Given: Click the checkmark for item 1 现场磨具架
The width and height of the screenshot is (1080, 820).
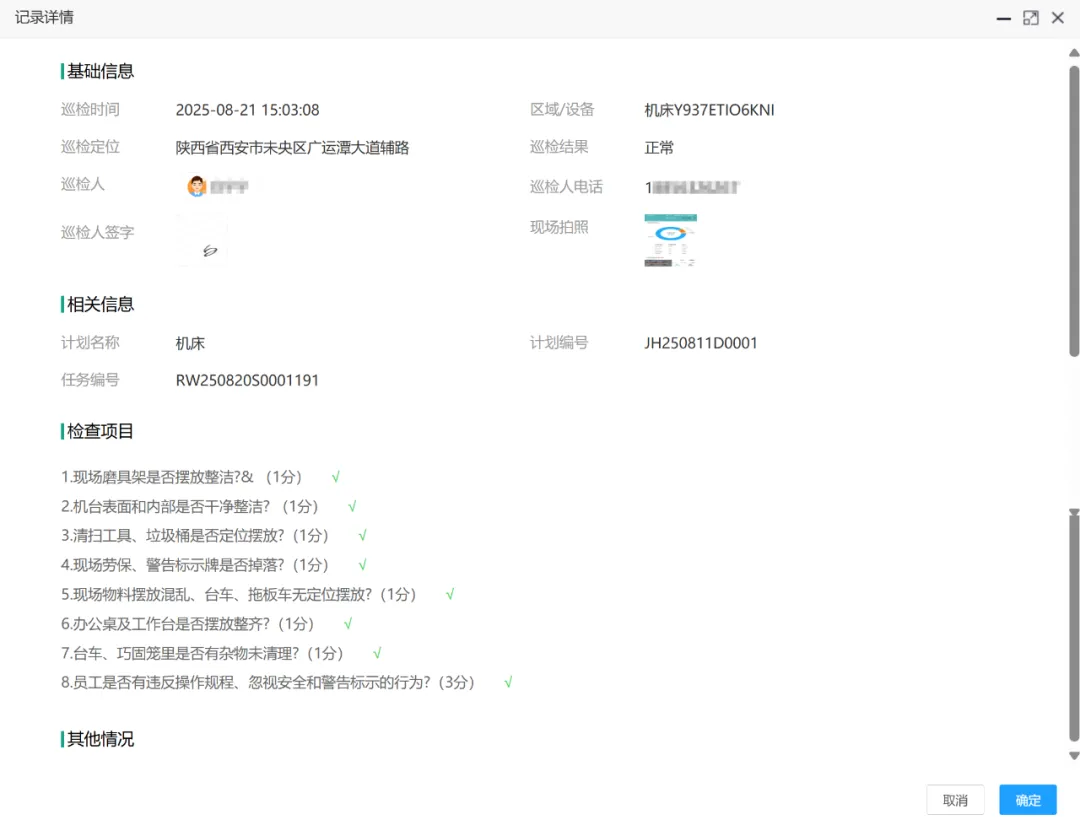Looking at the screenshot, I should pos(335,477).
